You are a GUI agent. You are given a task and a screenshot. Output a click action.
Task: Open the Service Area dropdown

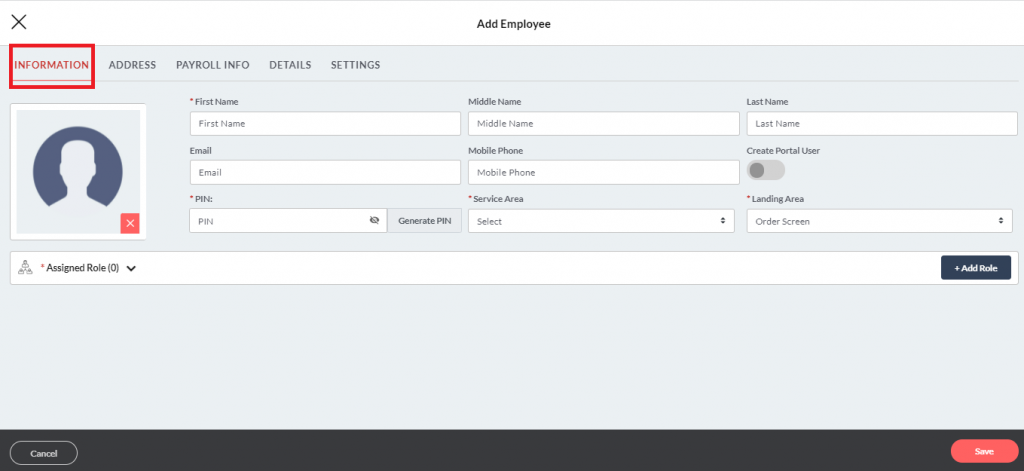pyautogui.click(x=600, y=221)
